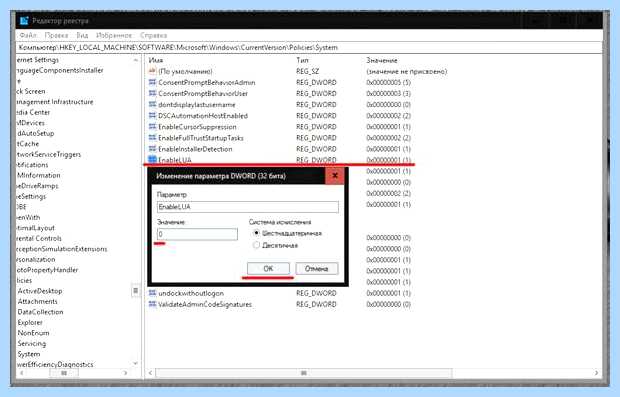Select the ConsentPromptBehaviorUser DWORD icon
This screenshot has height=397, width=620.
tap(153, 94)
